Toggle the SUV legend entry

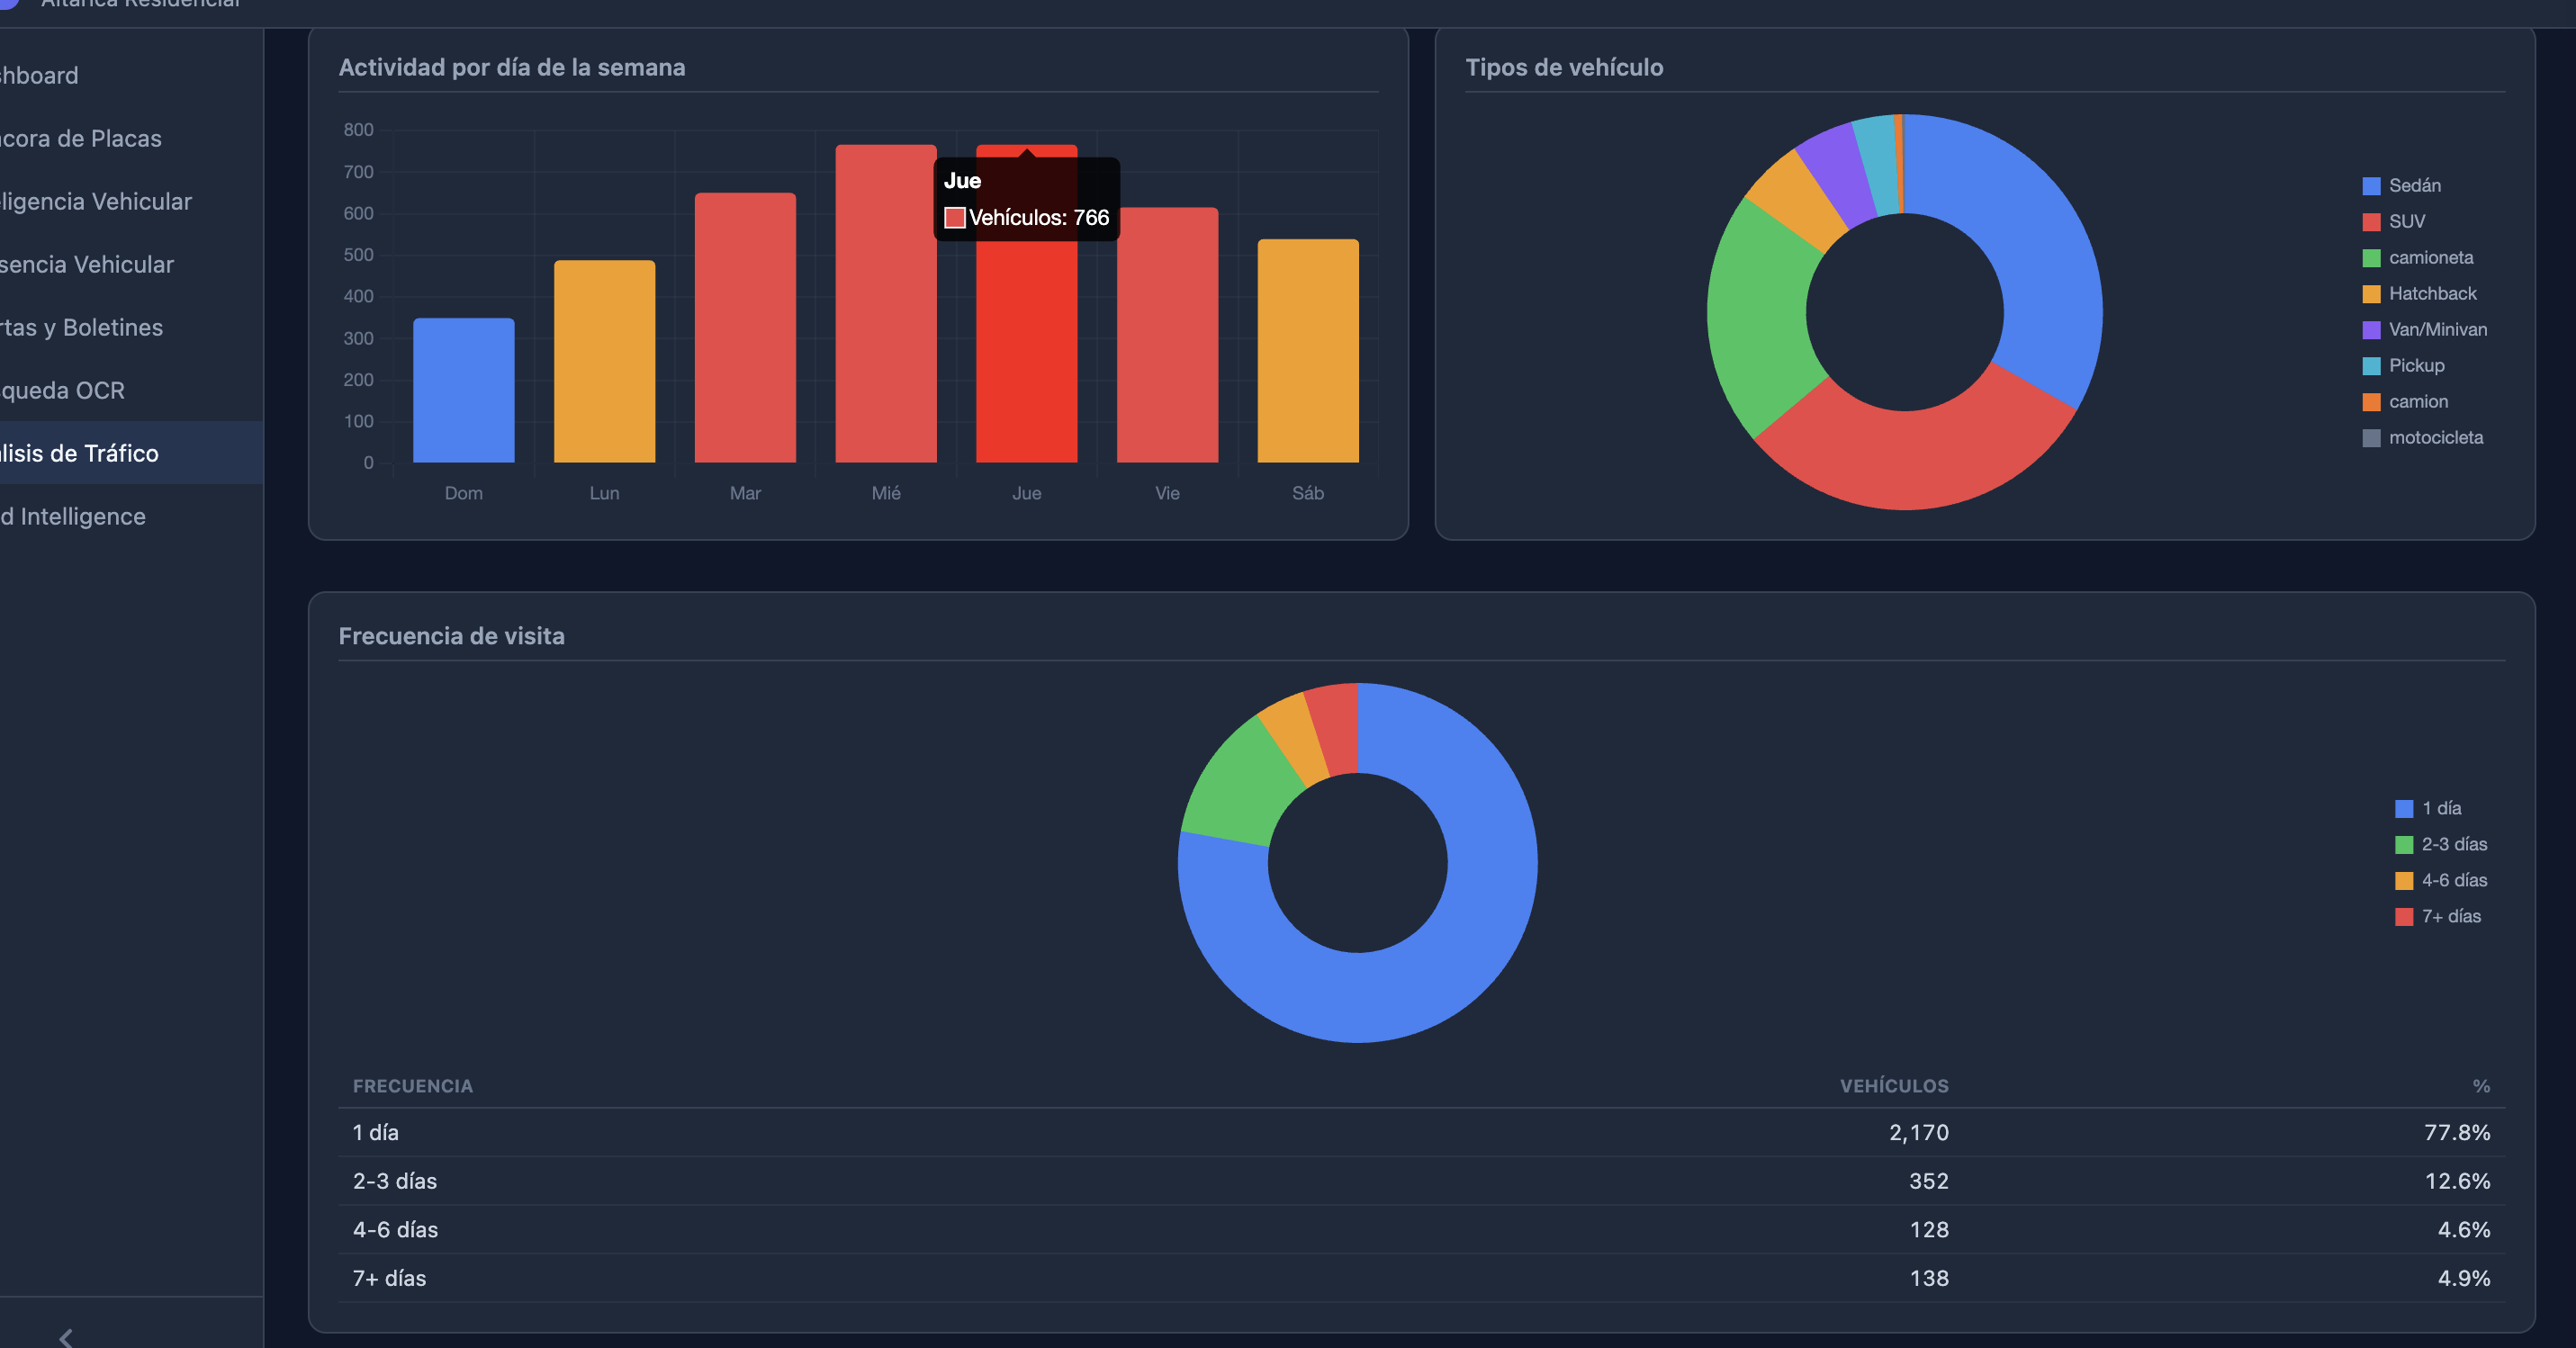coord(2405,221)
